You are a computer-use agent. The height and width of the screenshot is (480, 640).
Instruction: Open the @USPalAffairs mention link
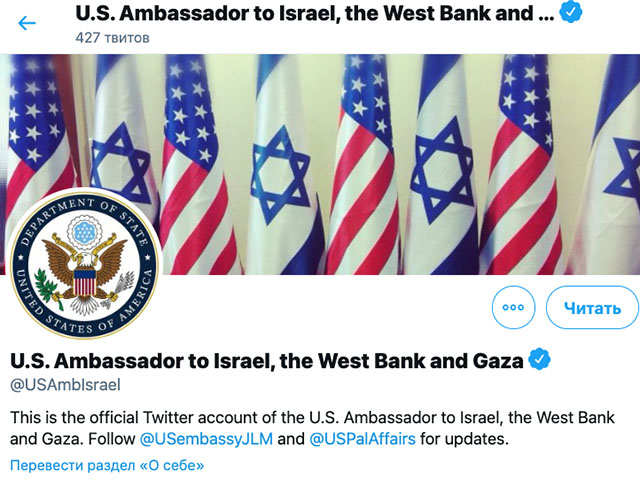coord(362,439)
